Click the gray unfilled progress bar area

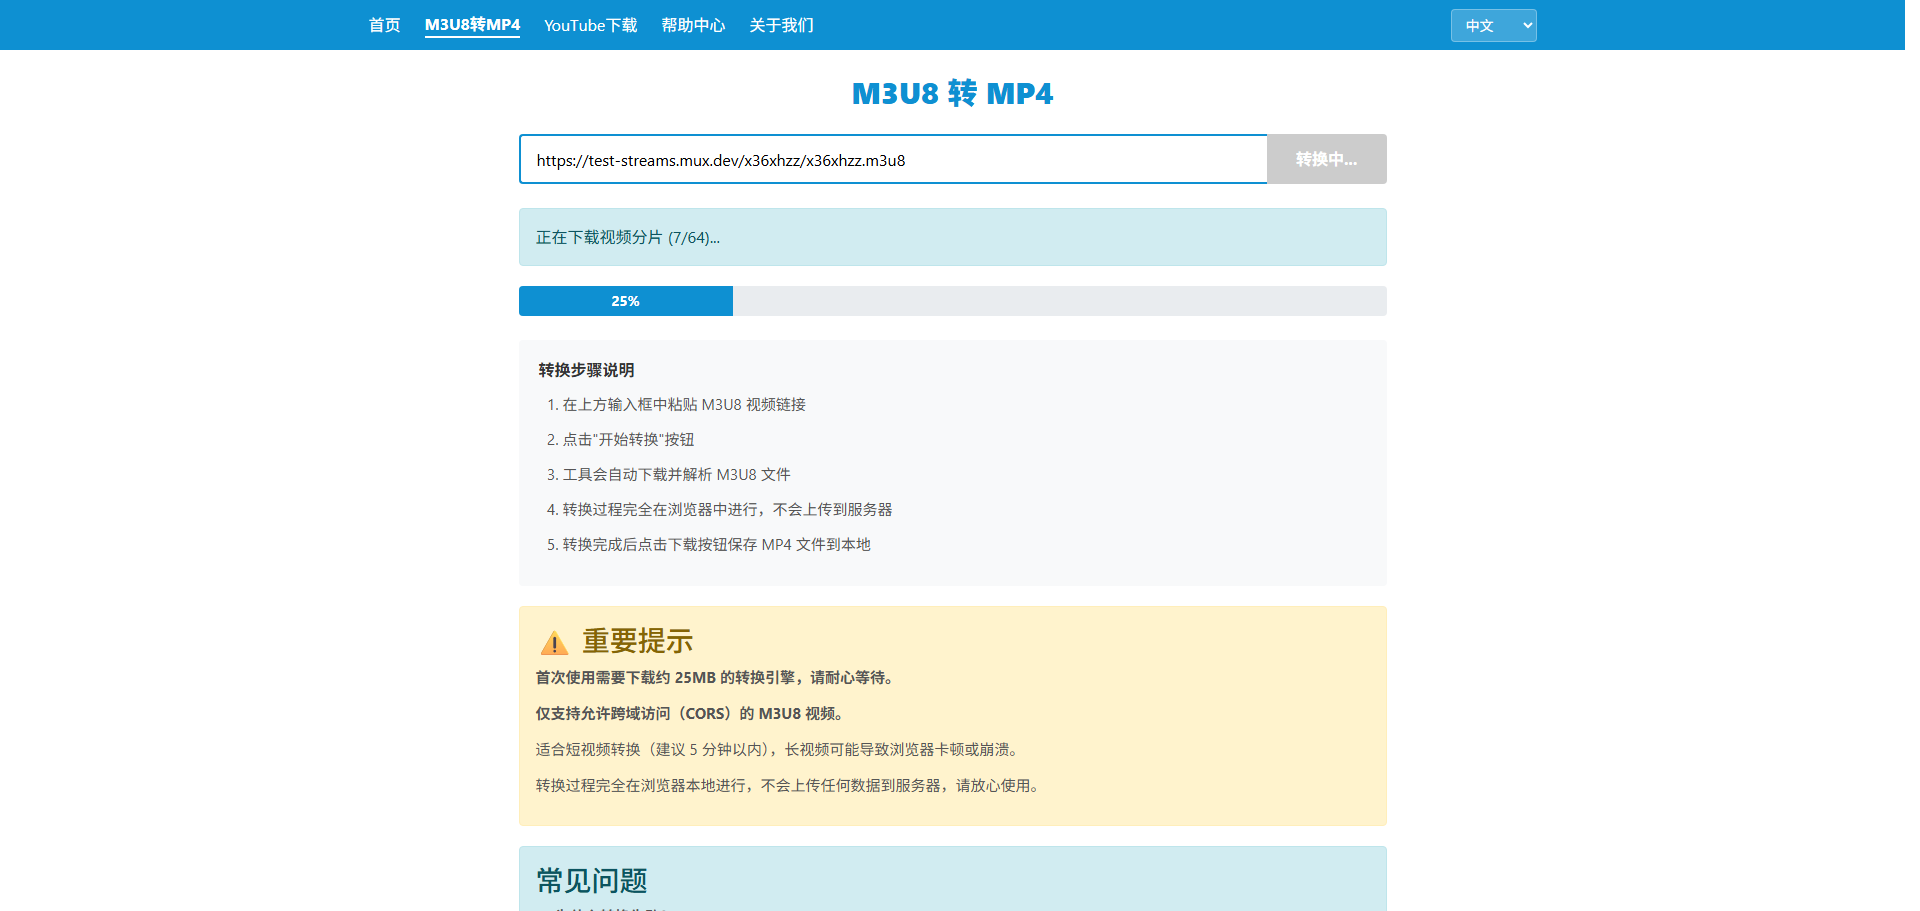1058,301
